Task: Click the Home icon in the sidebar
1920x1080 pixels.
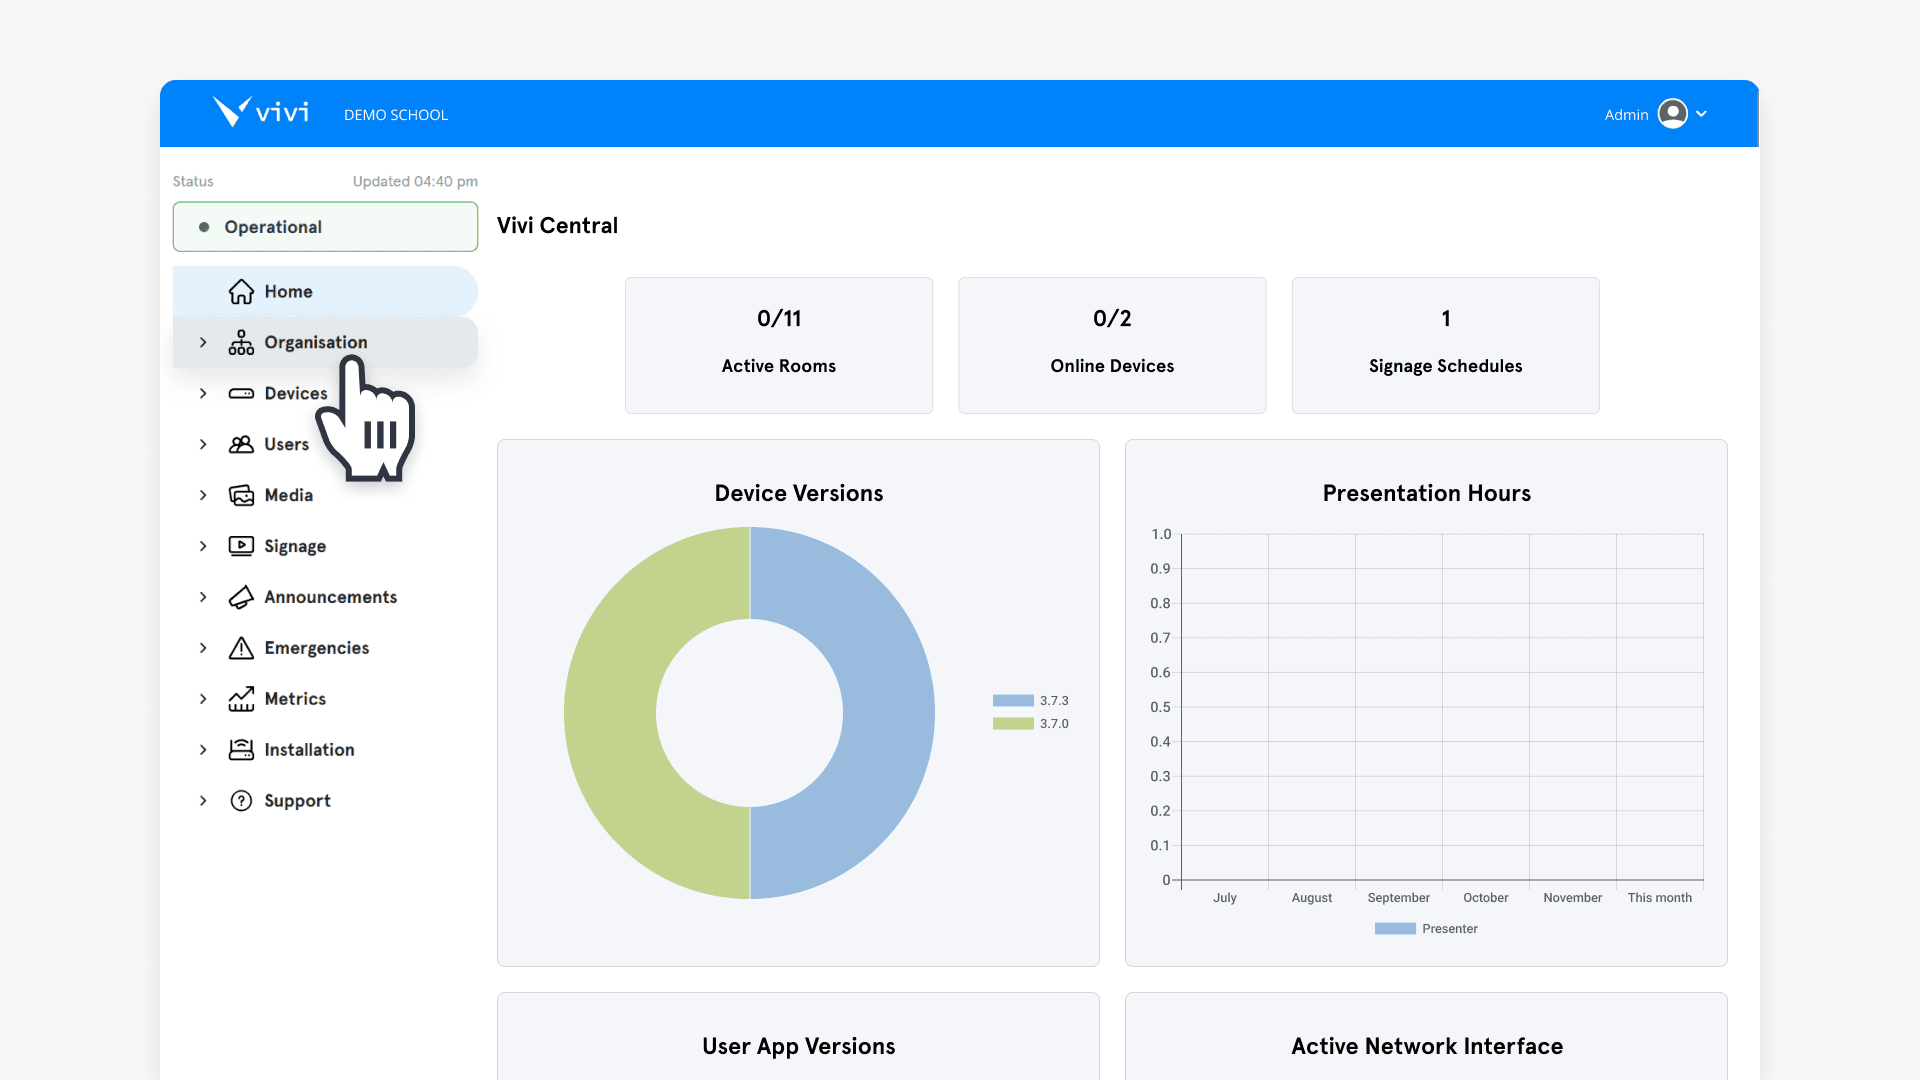Action: click(x=241, y=291)
